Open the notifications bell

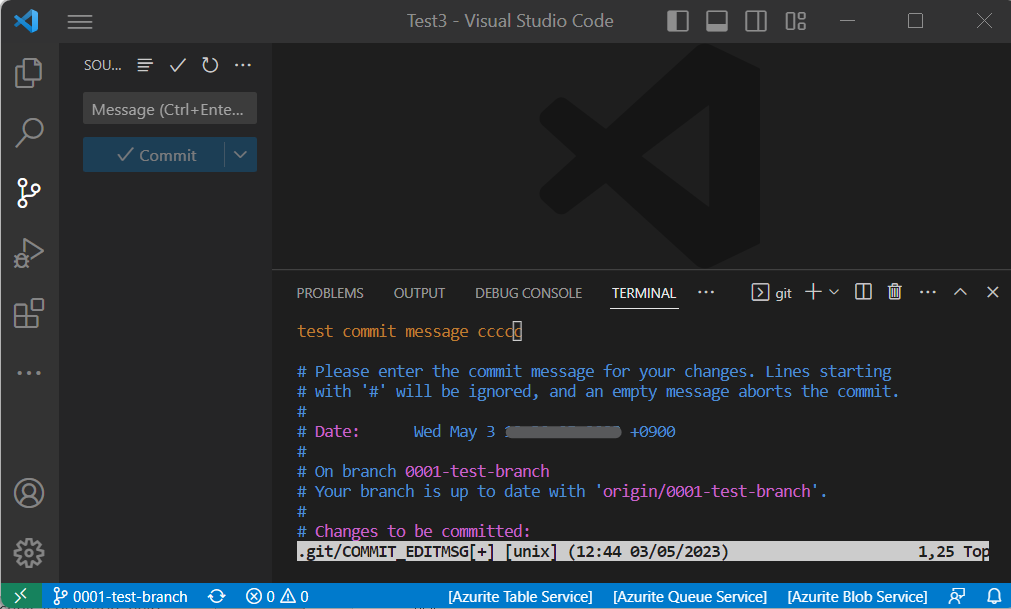[x=994, y=597]
